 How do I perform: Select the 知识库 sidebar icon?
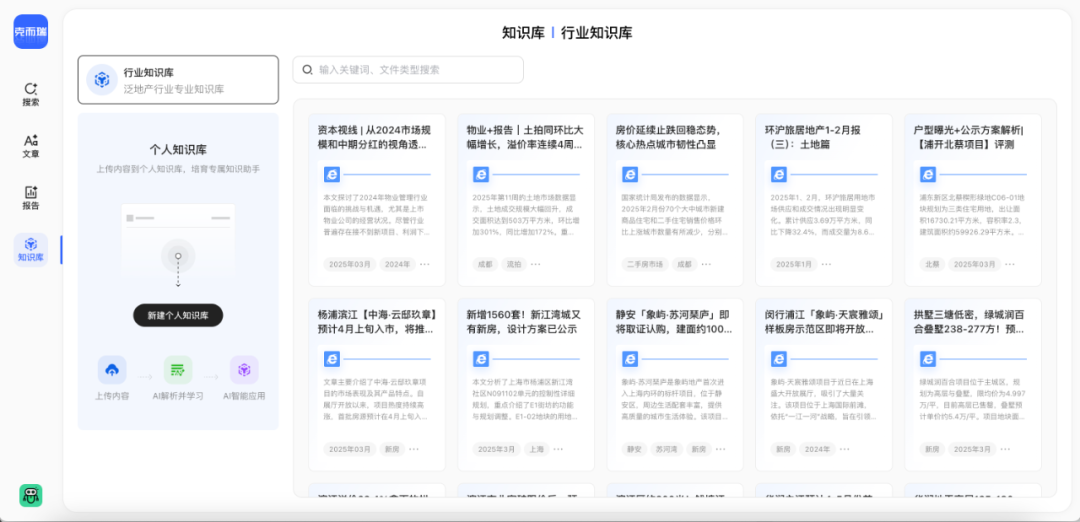pyautogui.click(x=30, y=249)
